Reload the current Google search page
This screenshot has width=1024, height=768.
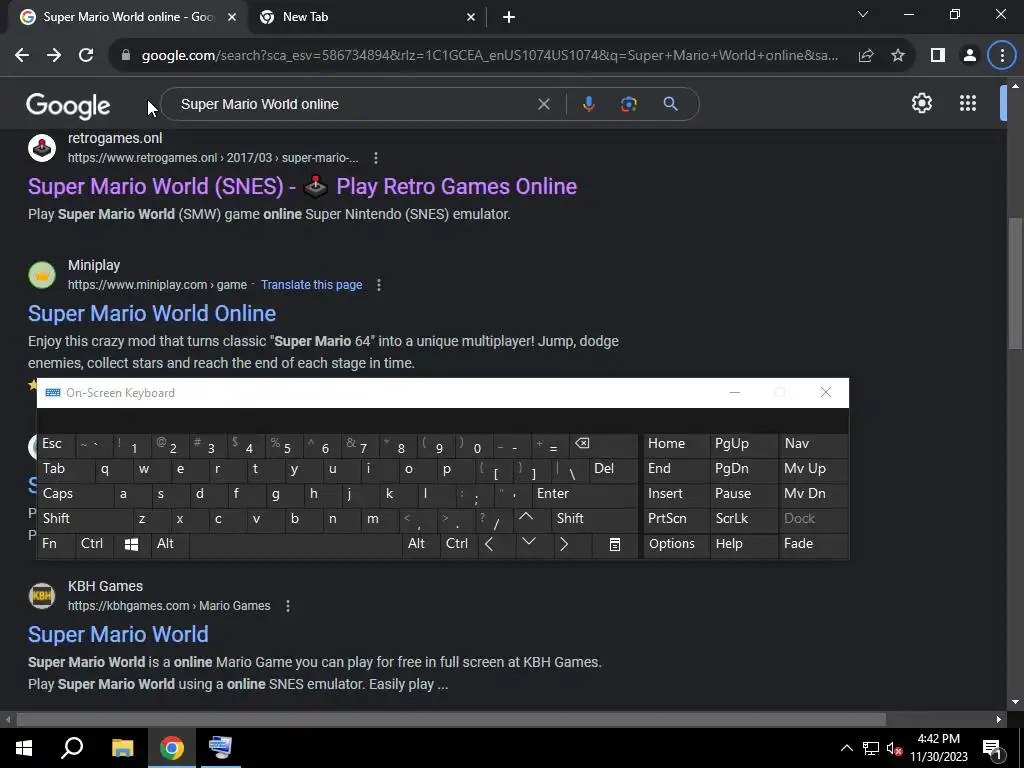pos(86,56)
